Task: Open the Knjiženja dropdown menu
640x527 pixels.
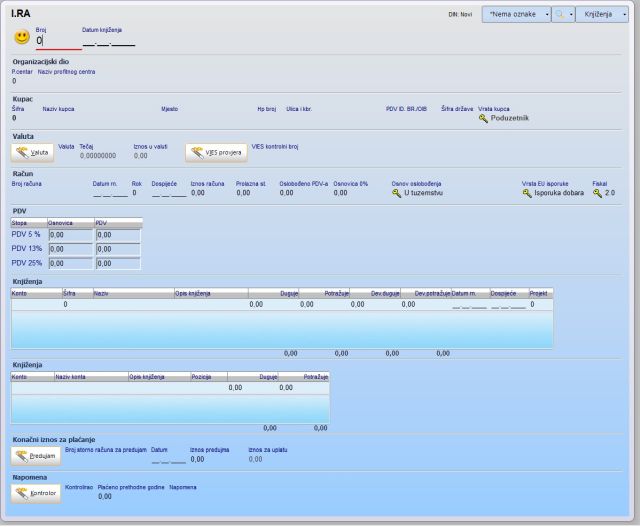Action: [601, 15]
